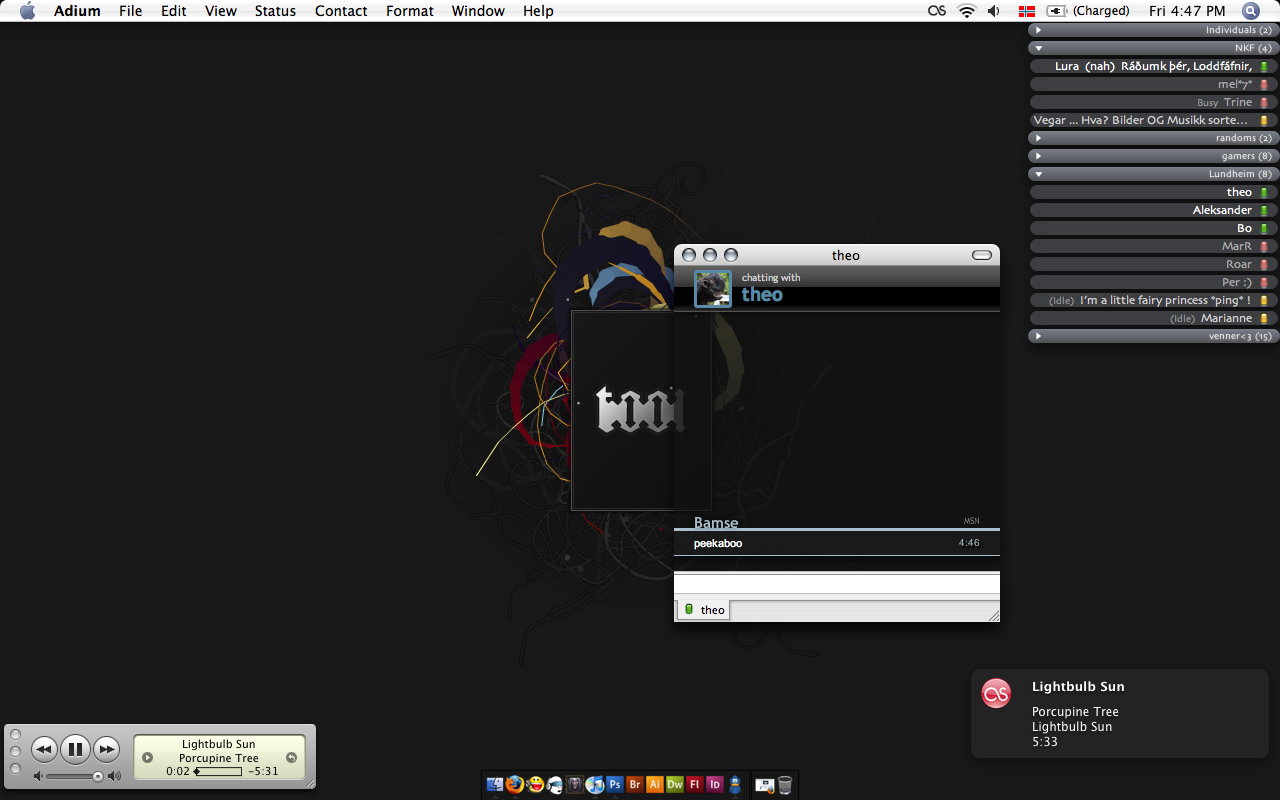
Task: Open Spotlight search magnifier icon
Action: 1251,11
